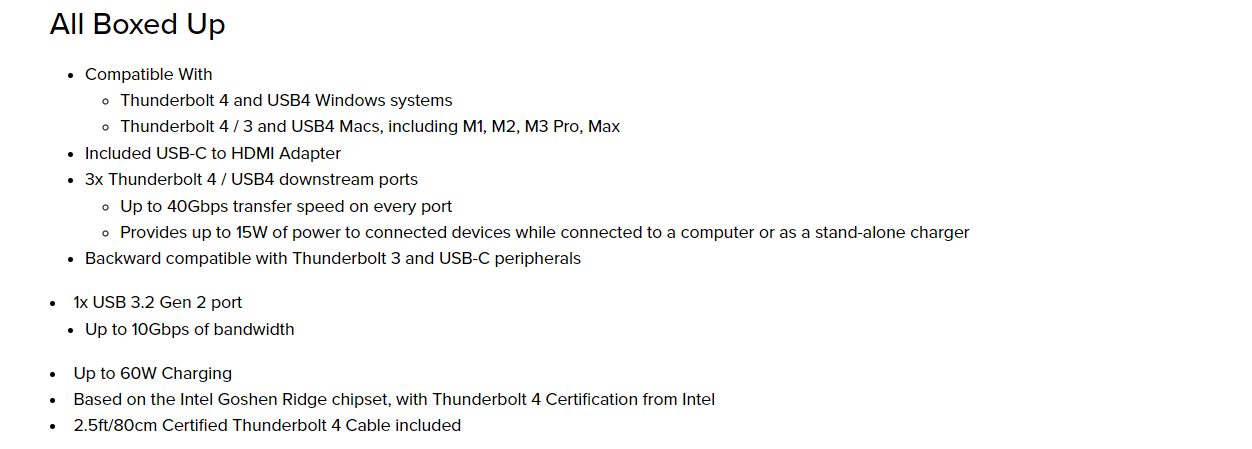Click the "Up to 60W Charging" item
The image size is (1252, 449).
[x=152, y=373]
